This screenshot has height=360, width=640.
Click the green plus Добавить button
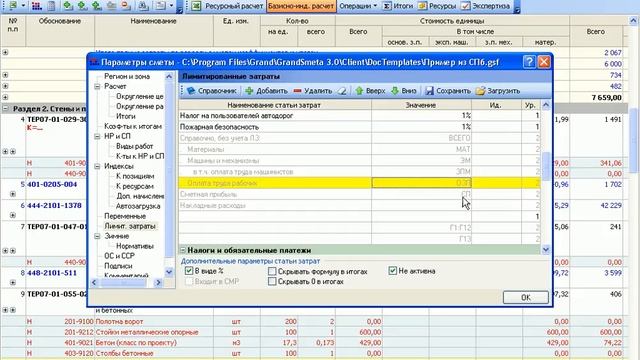point(267,91)
